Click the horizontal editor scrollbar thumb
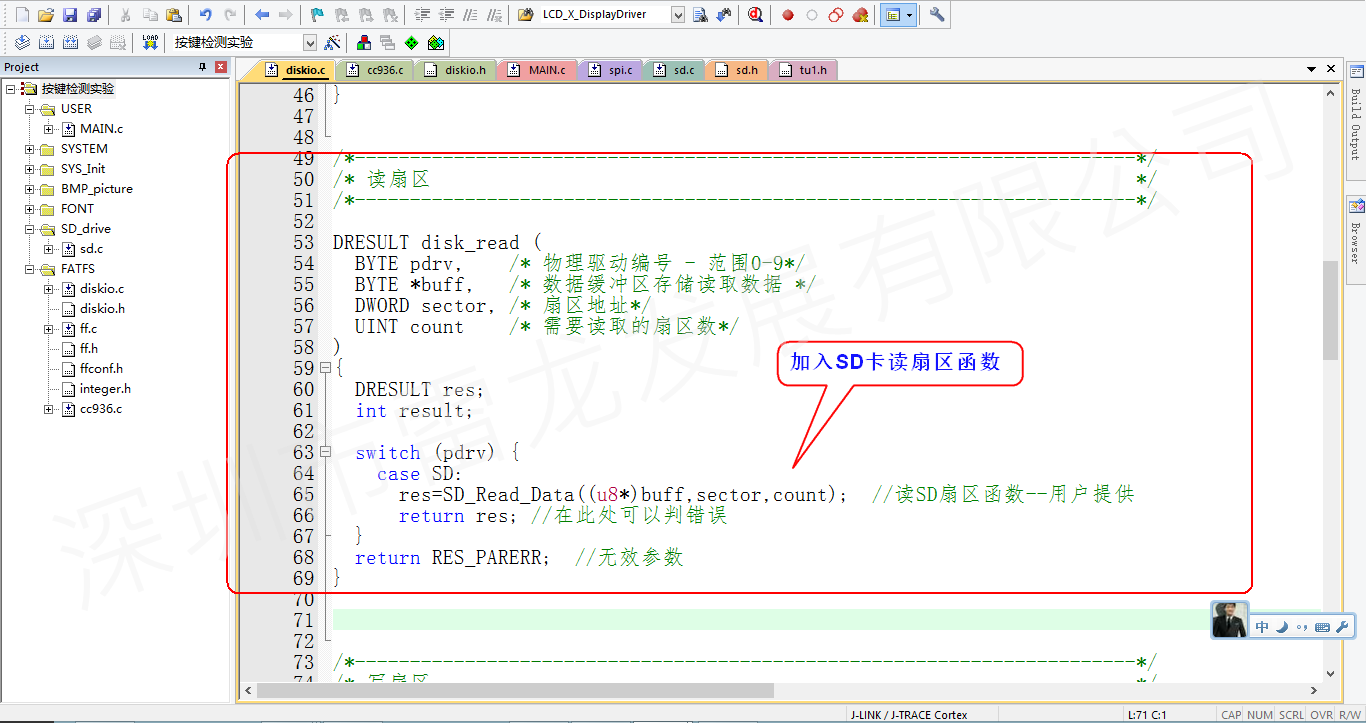This screenshot has height=723, width=1366. point(515,690)
